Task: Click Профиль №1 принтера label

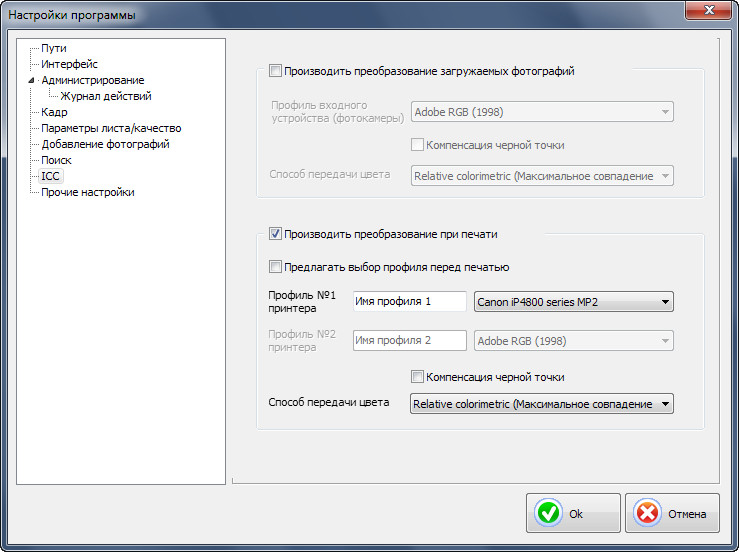Action: coord(302,302)
